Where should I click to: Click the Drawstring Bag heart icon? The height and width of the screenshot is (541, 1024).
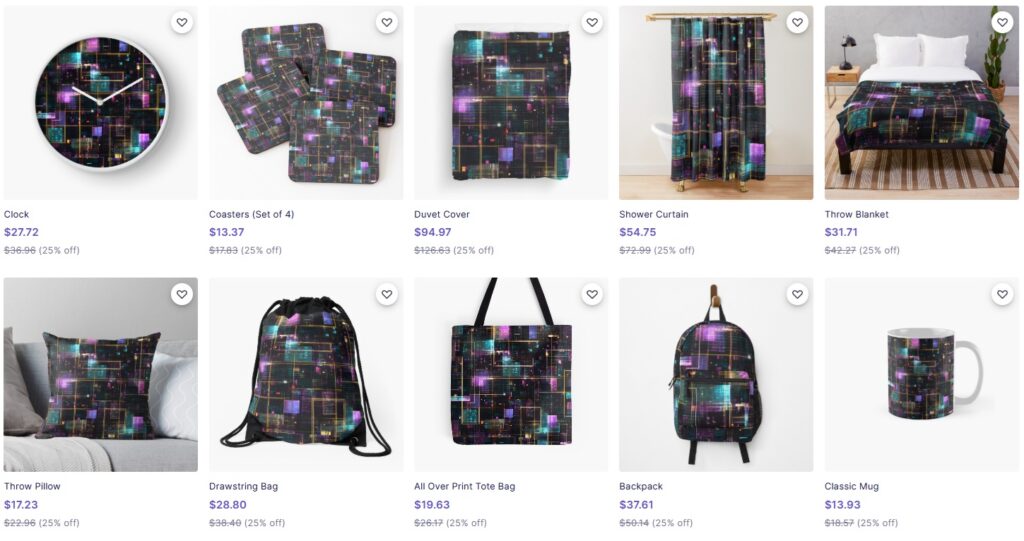(387, 294)
